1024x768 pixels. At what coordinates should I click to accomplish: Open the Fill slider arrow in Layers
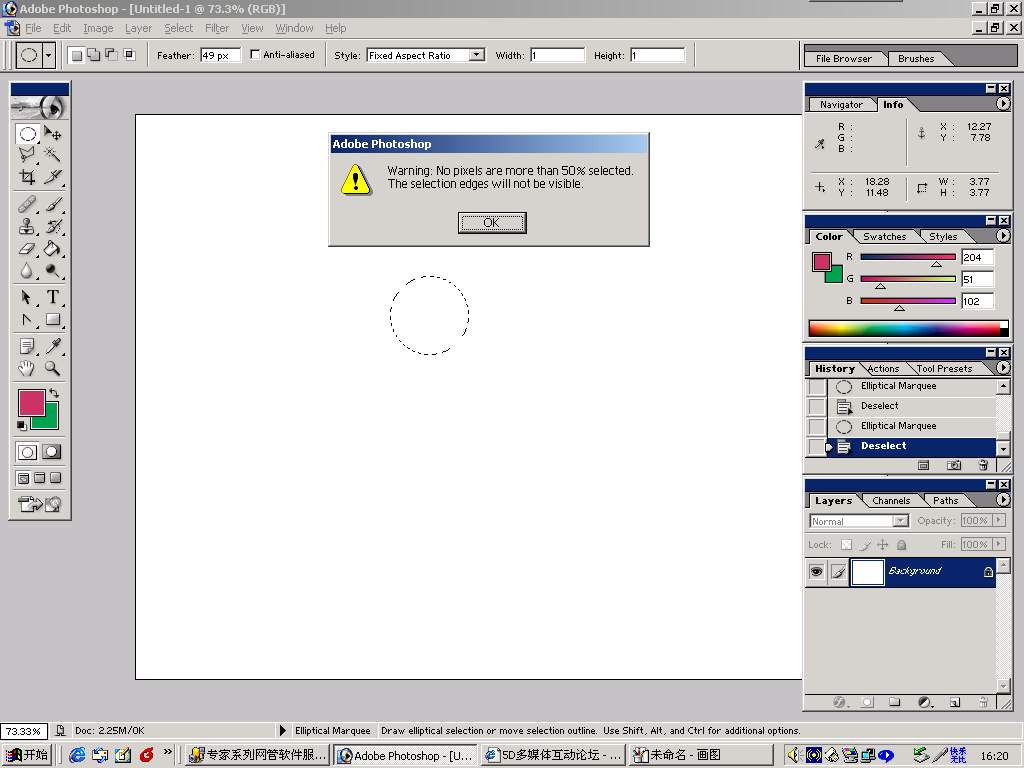pyautogui.click(x=997, y=544)
